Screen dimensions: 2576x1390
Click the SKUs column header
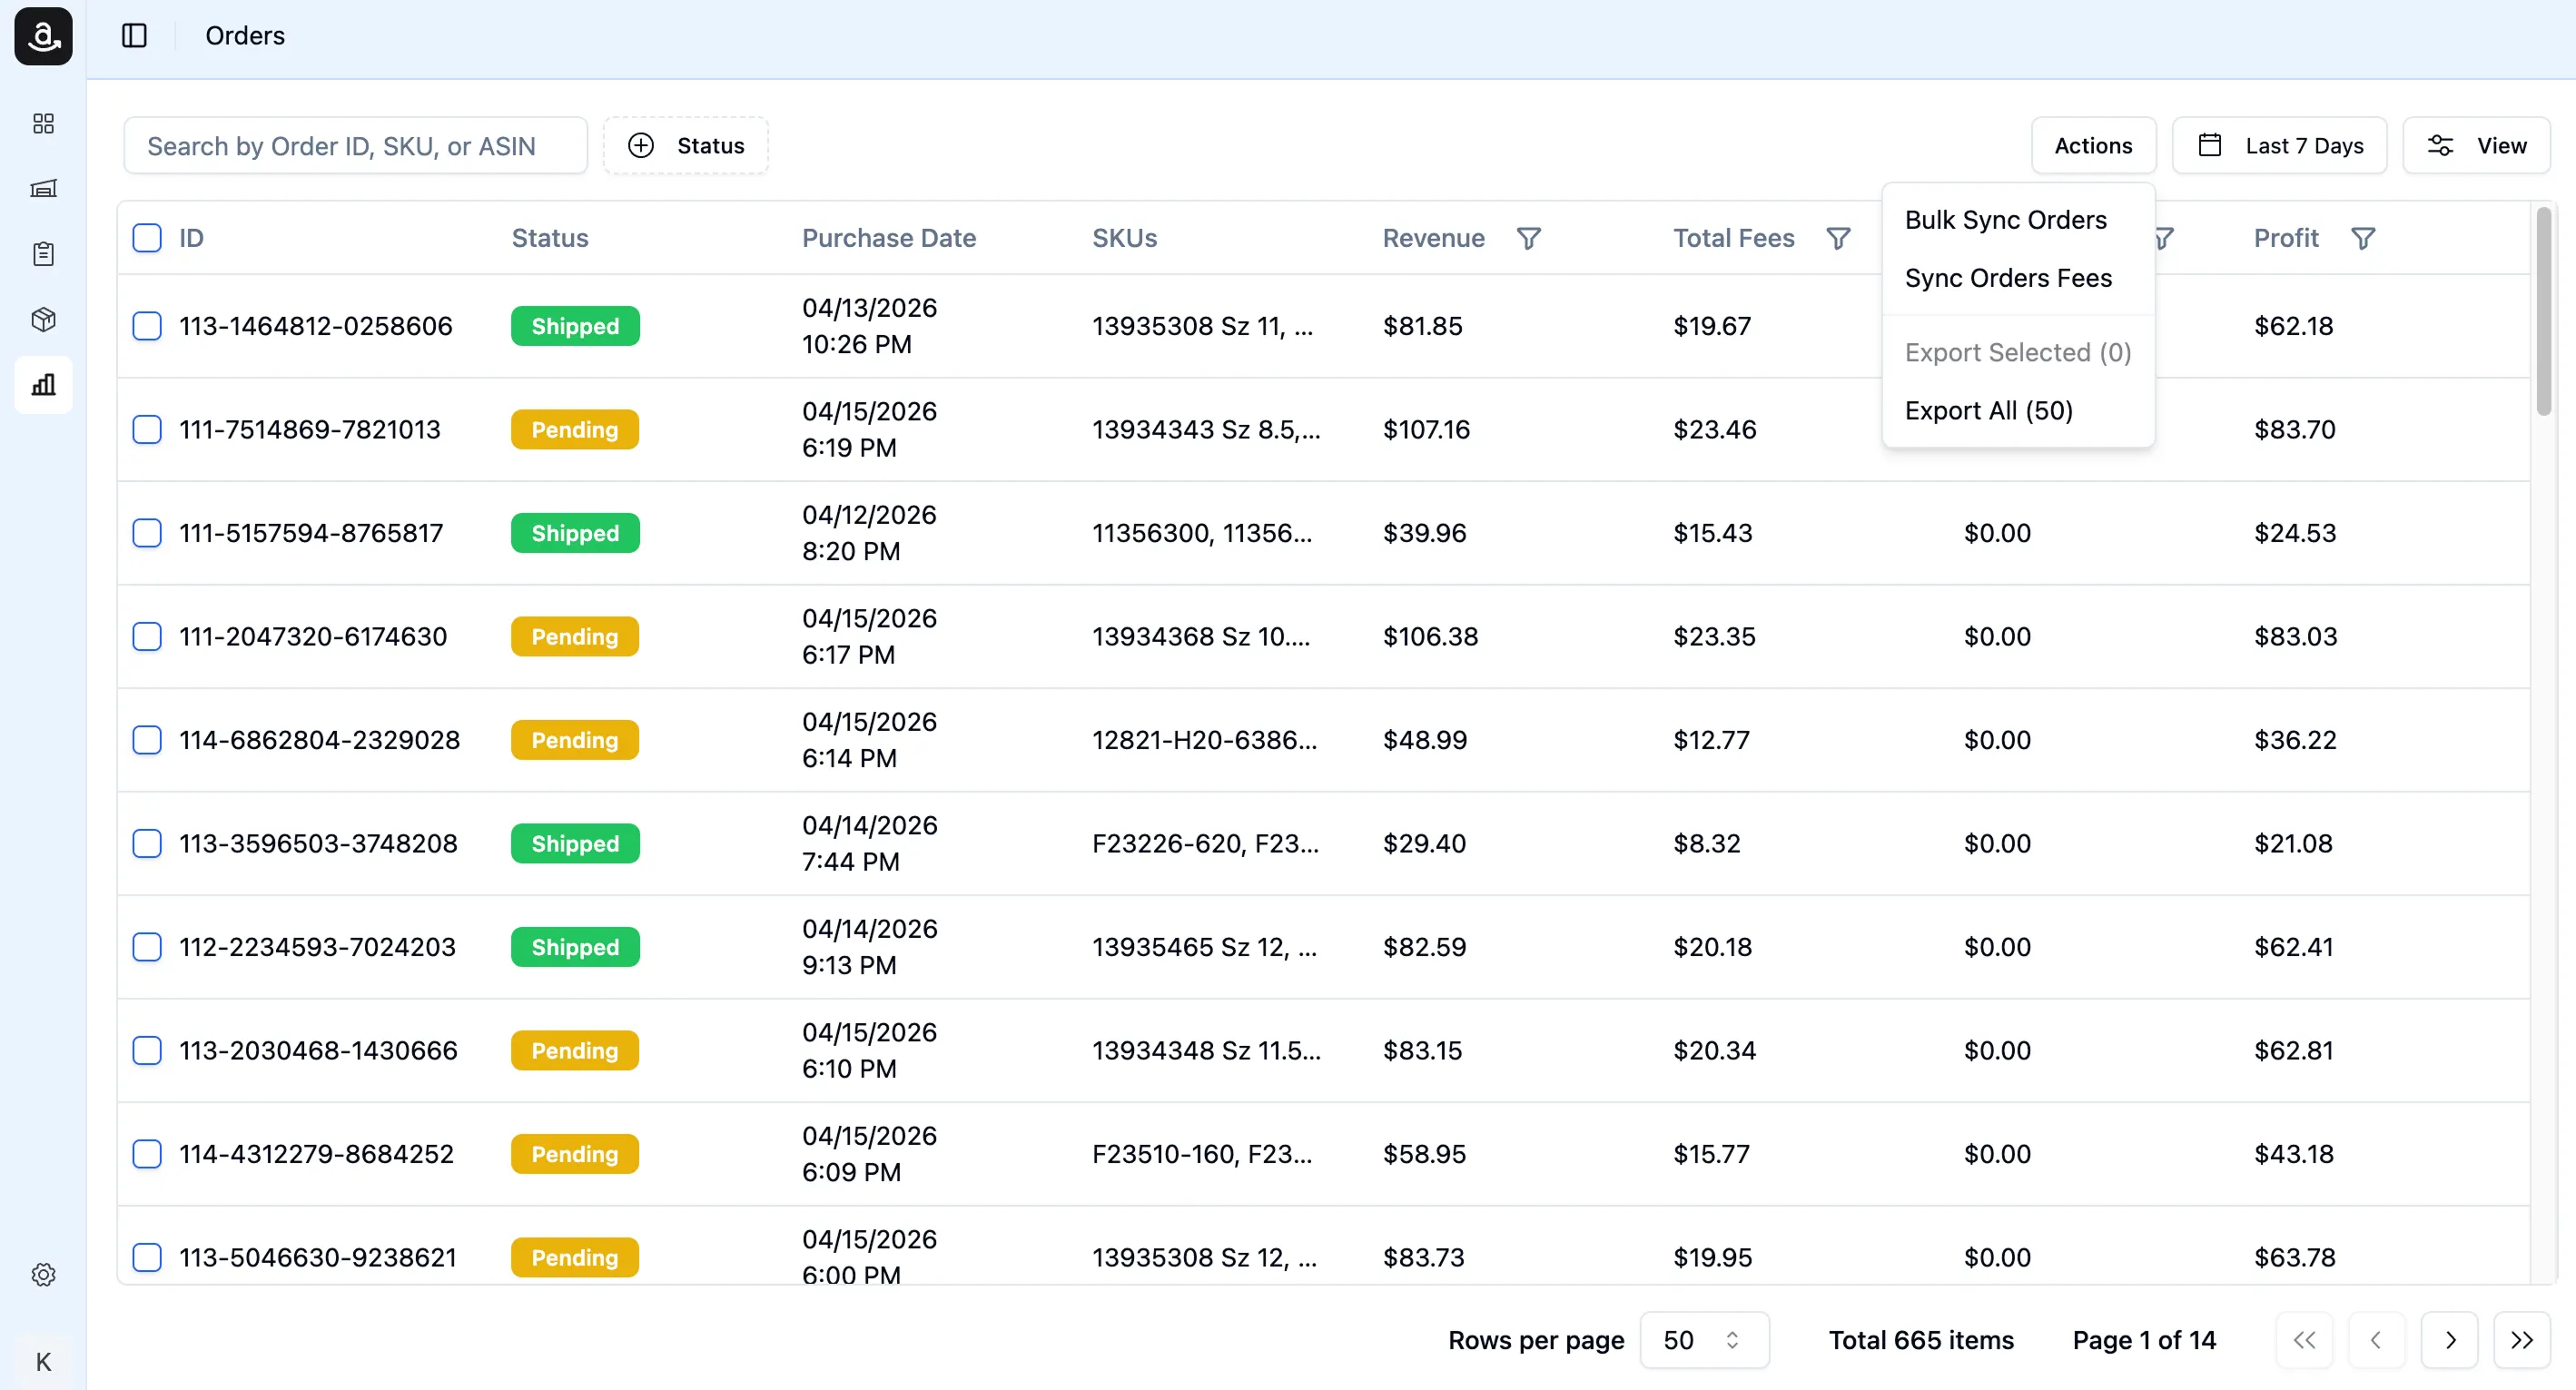point(1124,238)
